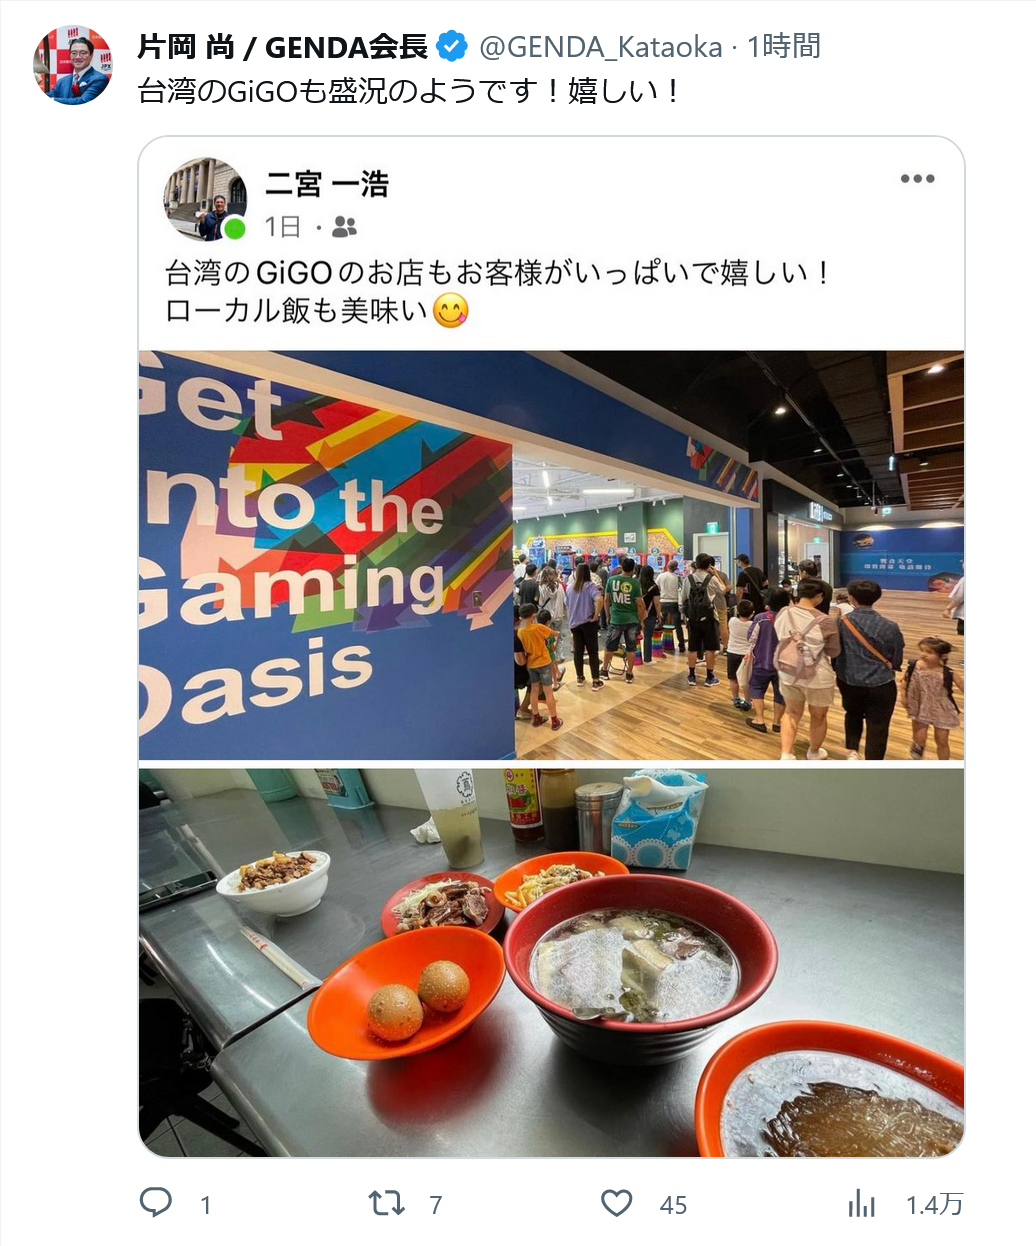Click the 1時間 timestamp link

(784, 46)
